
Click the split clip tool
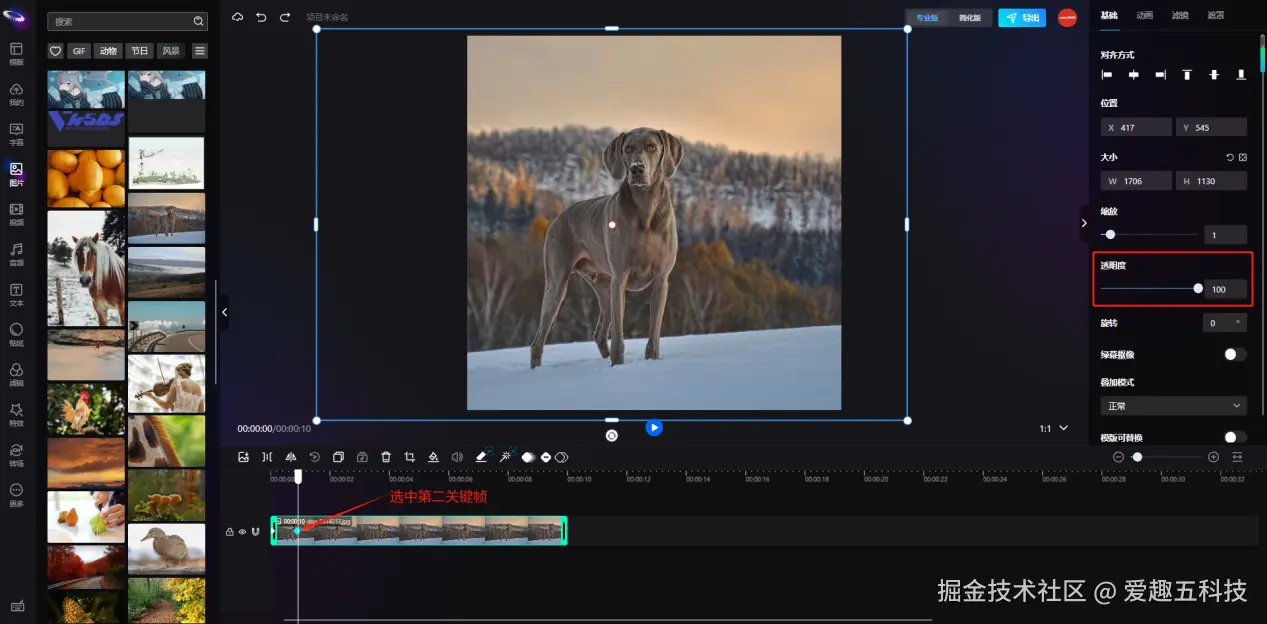tap(267, 457)
